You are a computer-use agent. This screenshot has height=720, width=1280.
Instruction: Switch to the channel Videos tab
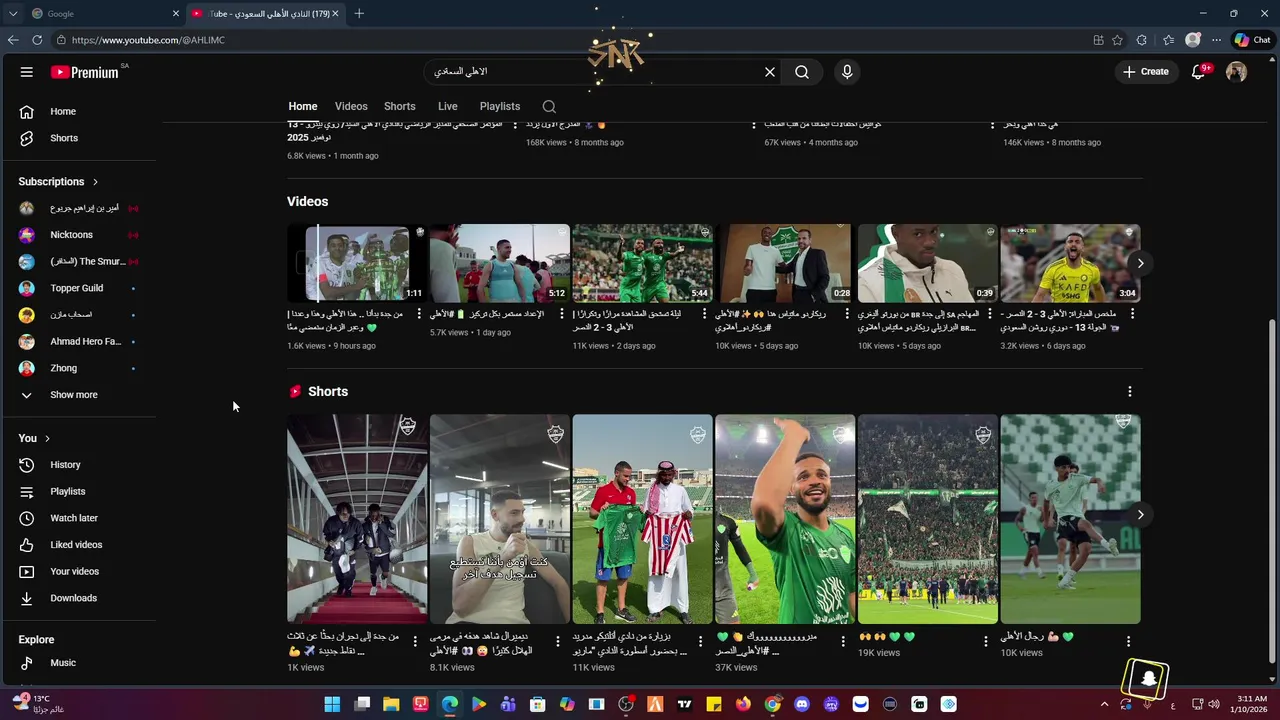[x=351, y=107]
